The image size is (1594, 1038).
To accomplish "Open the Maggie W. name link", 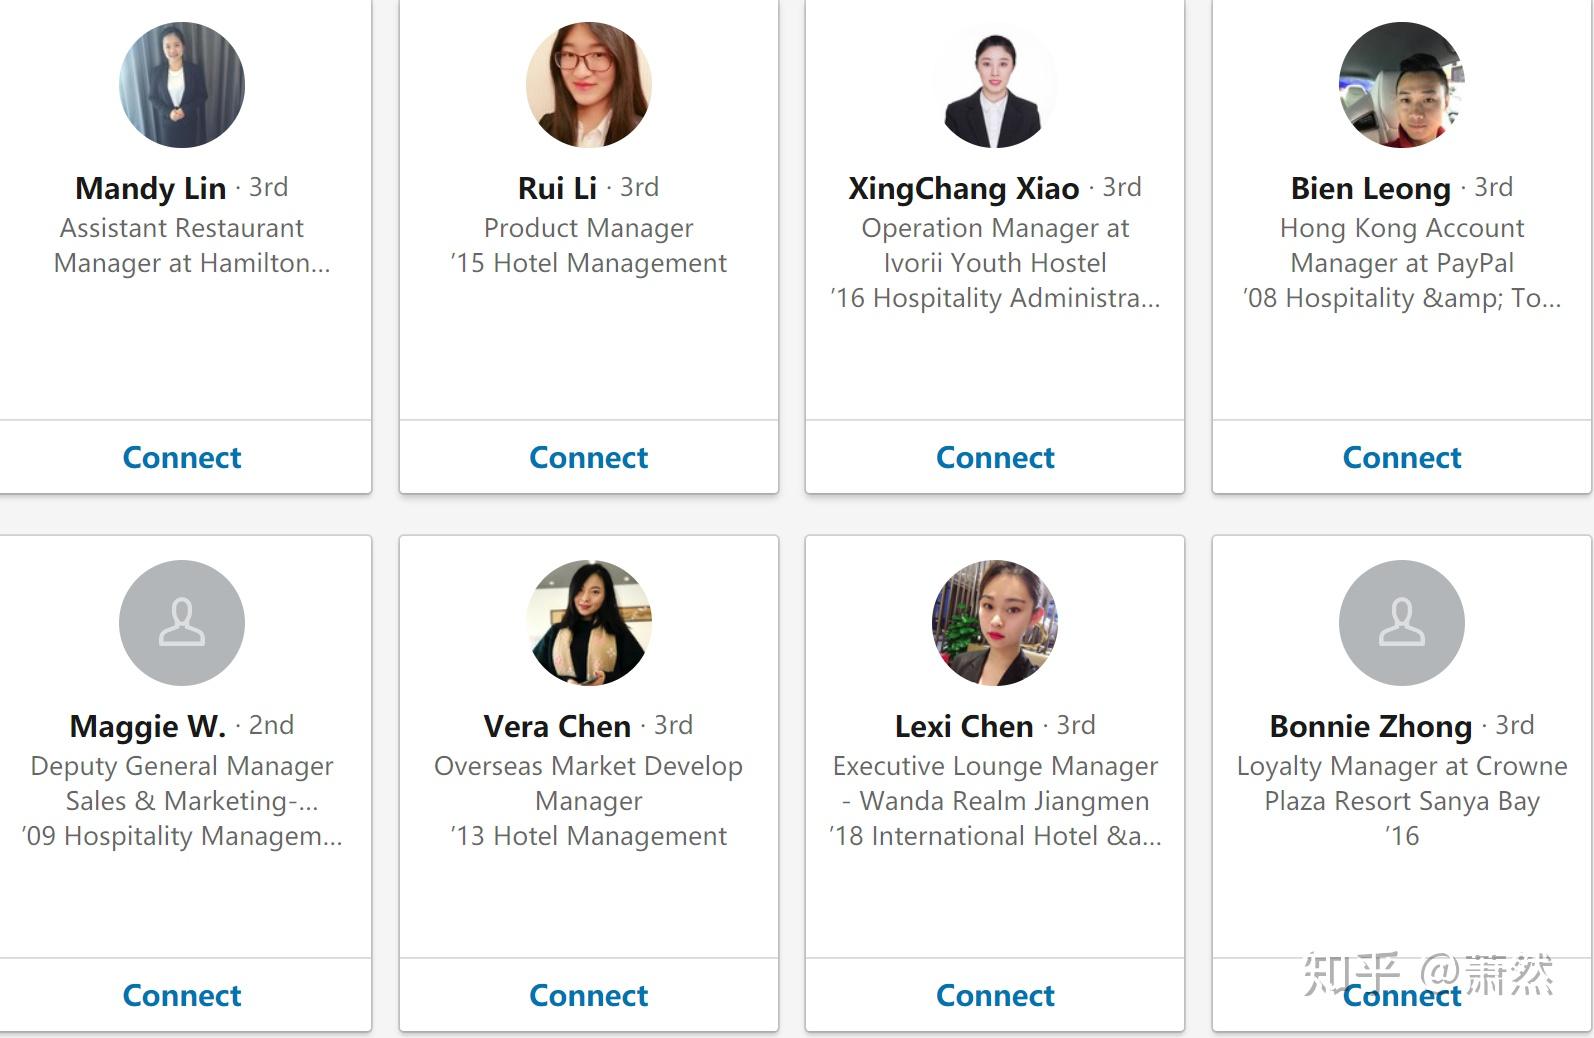I will pyautogui.click(x=148, y=726).
